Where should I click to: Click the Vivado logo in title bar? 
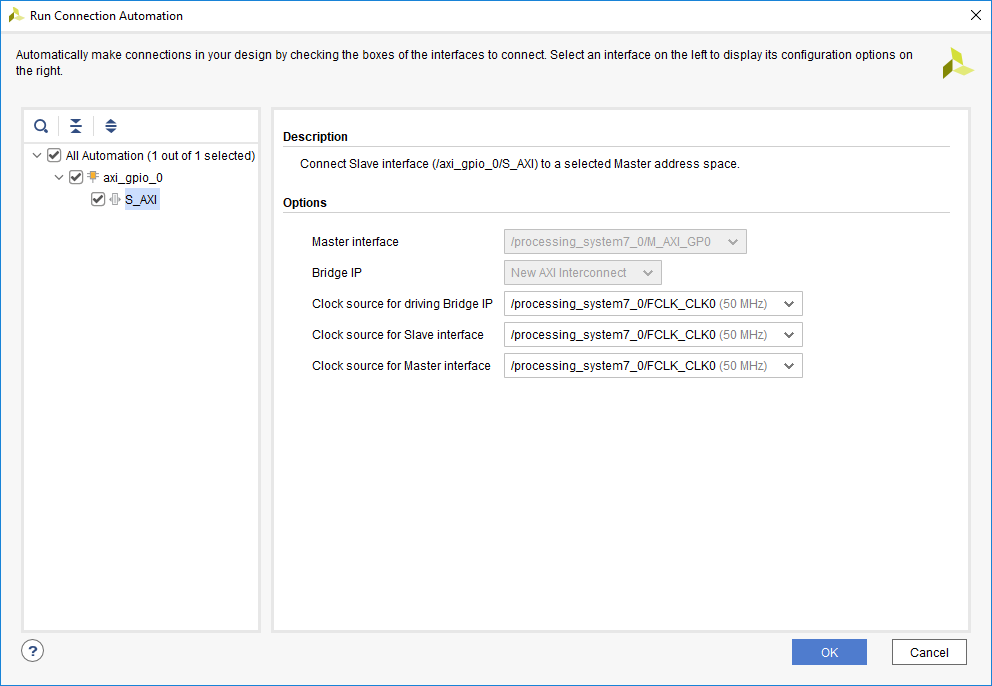coord(16,15)
